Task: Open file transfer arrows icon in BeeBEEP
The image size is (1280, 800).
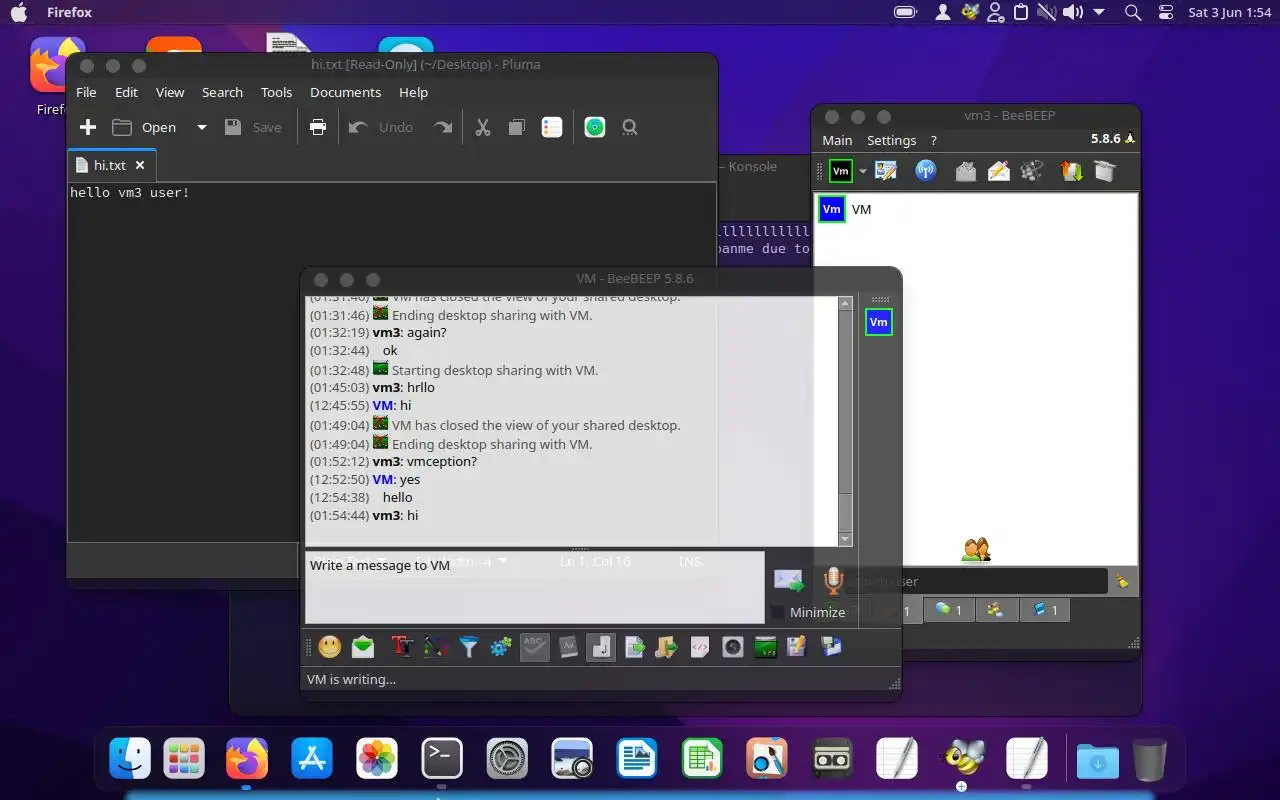Action: pos(1072,171)
